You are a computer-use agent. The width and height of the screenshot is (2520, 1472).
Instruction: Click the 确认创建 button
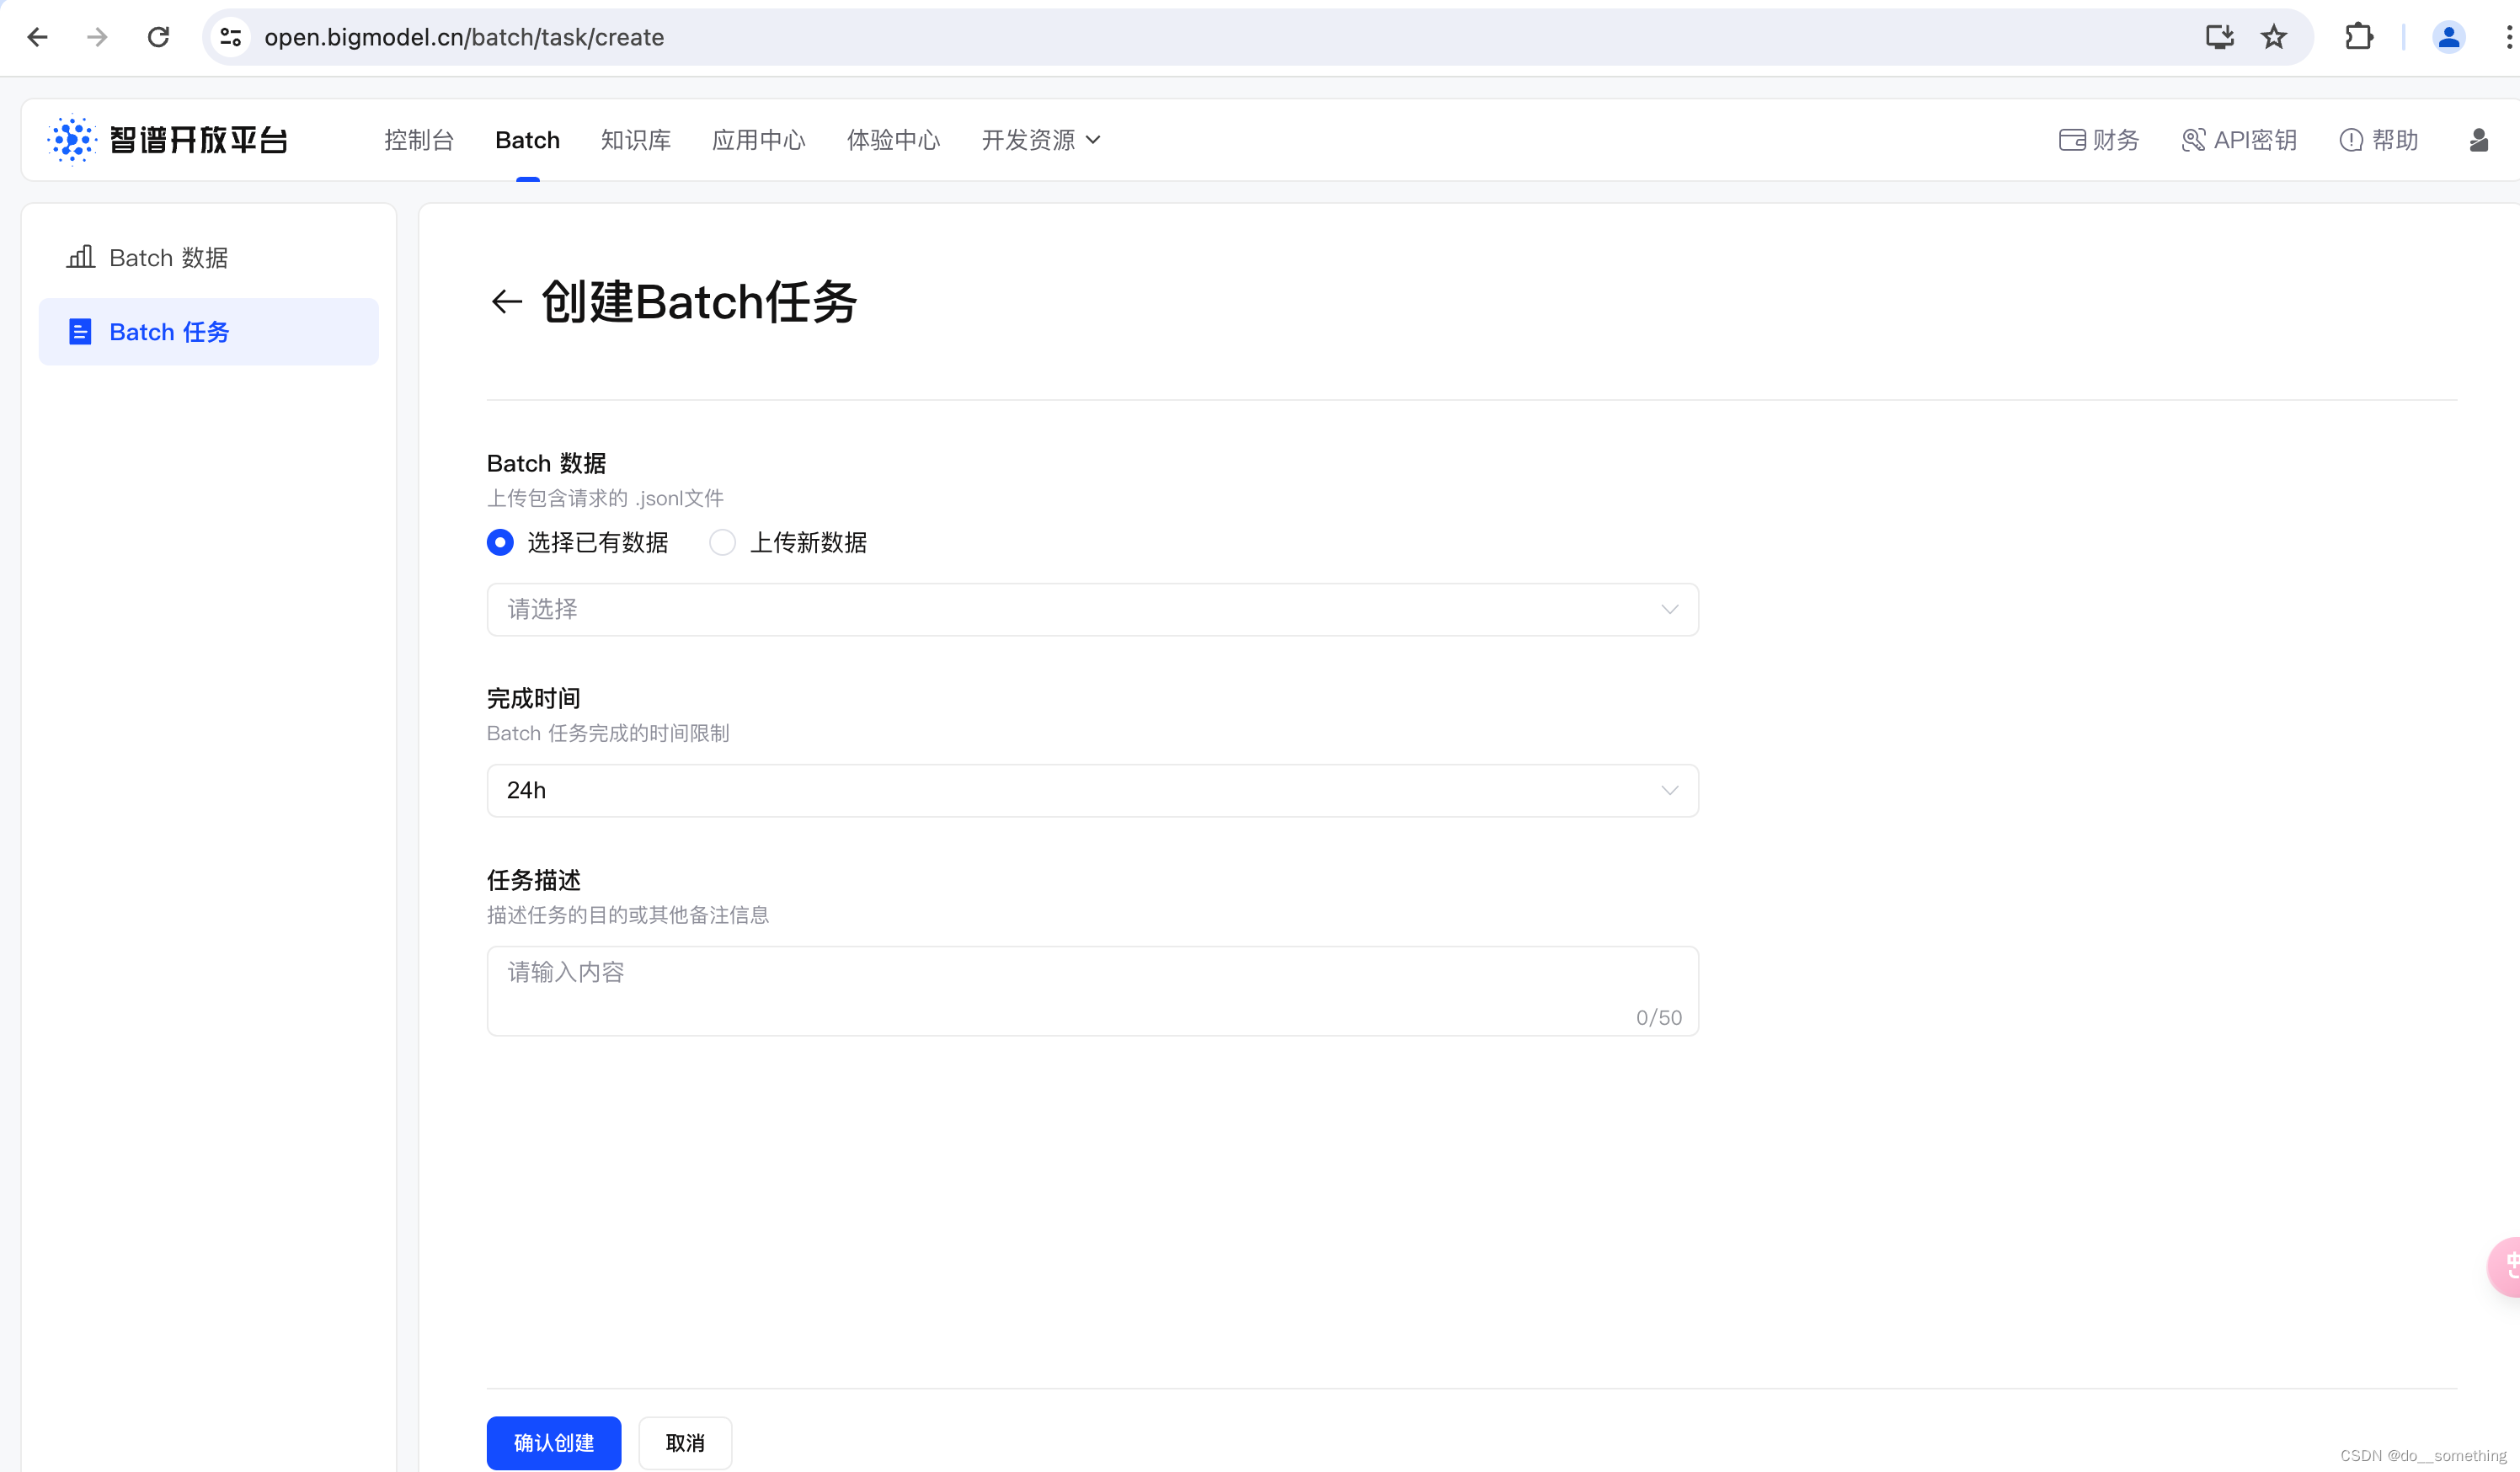(x=553, y=1442)
